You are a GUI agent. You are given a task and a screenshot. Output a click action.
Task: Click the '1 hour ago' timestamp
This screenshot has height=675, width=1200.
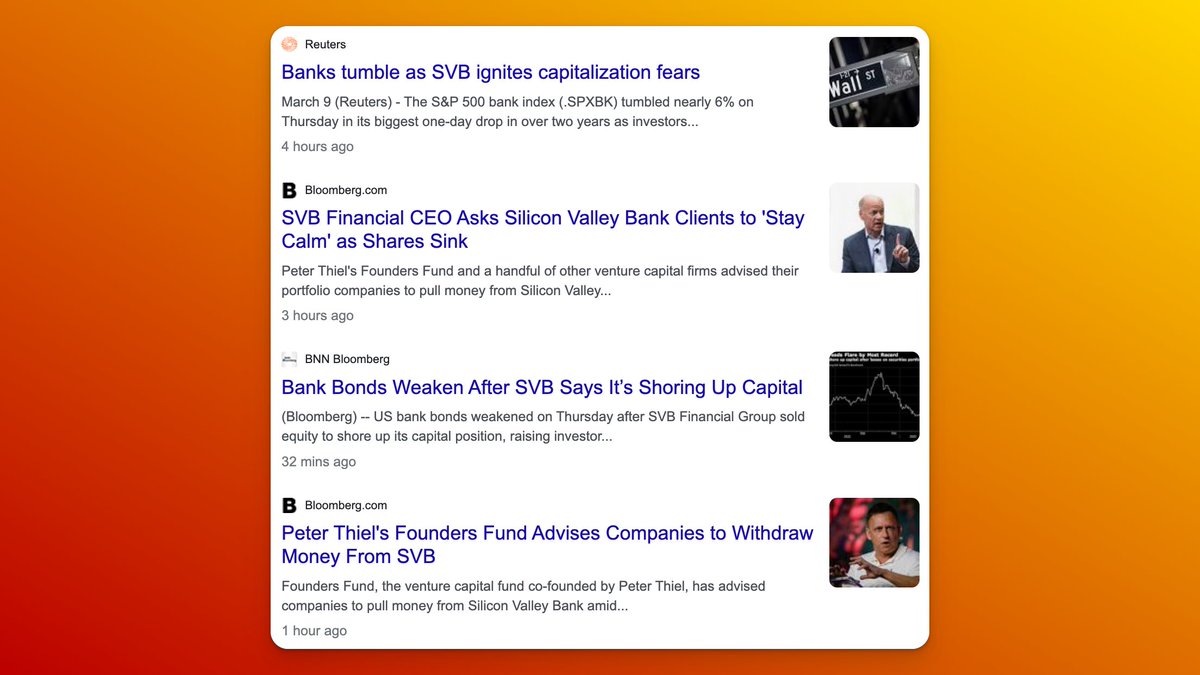(314, 630)
